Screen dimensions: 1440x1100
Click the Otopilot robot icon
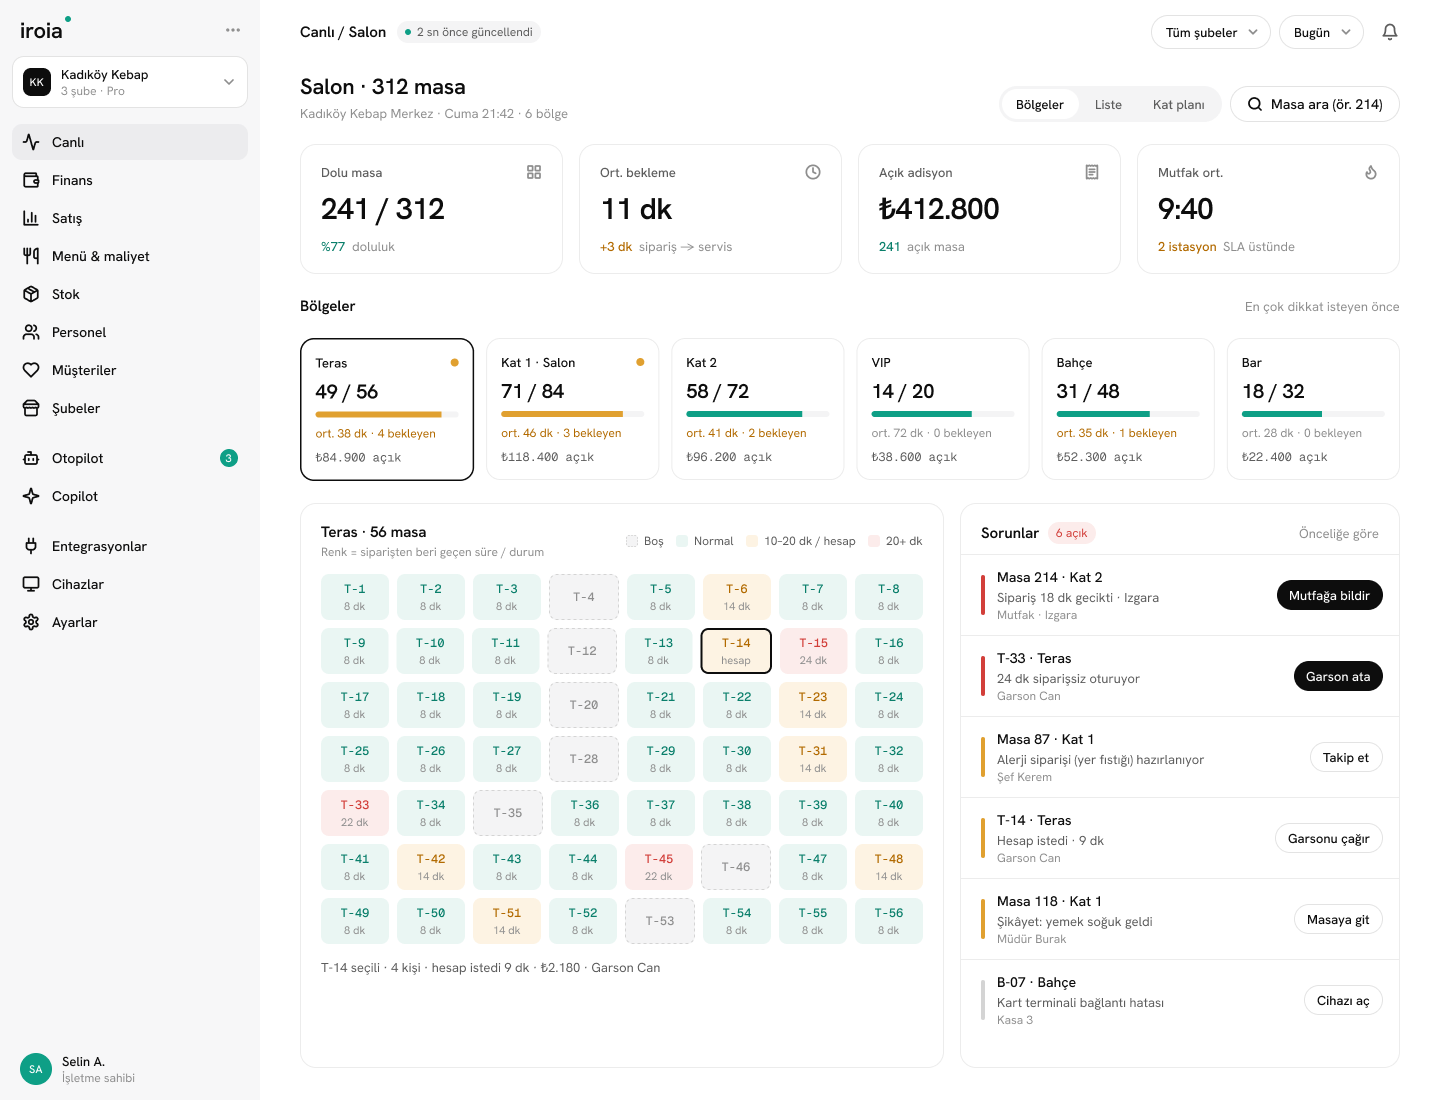coord(31,458)
